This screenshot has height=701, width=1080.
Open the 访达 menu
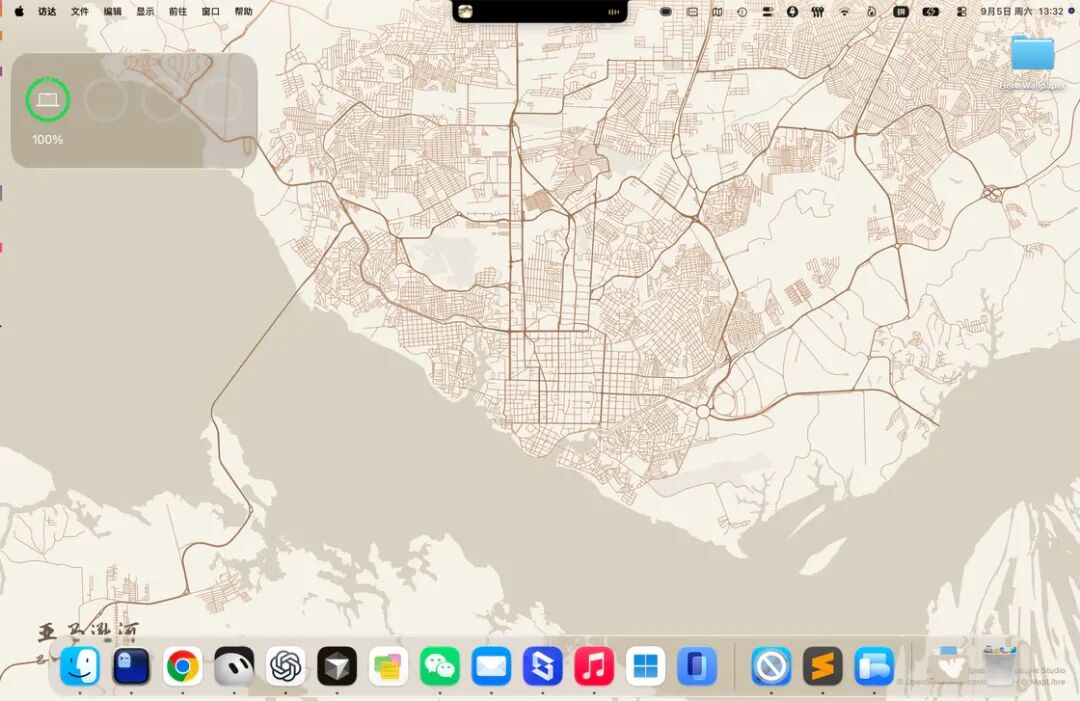pos(47,11)
